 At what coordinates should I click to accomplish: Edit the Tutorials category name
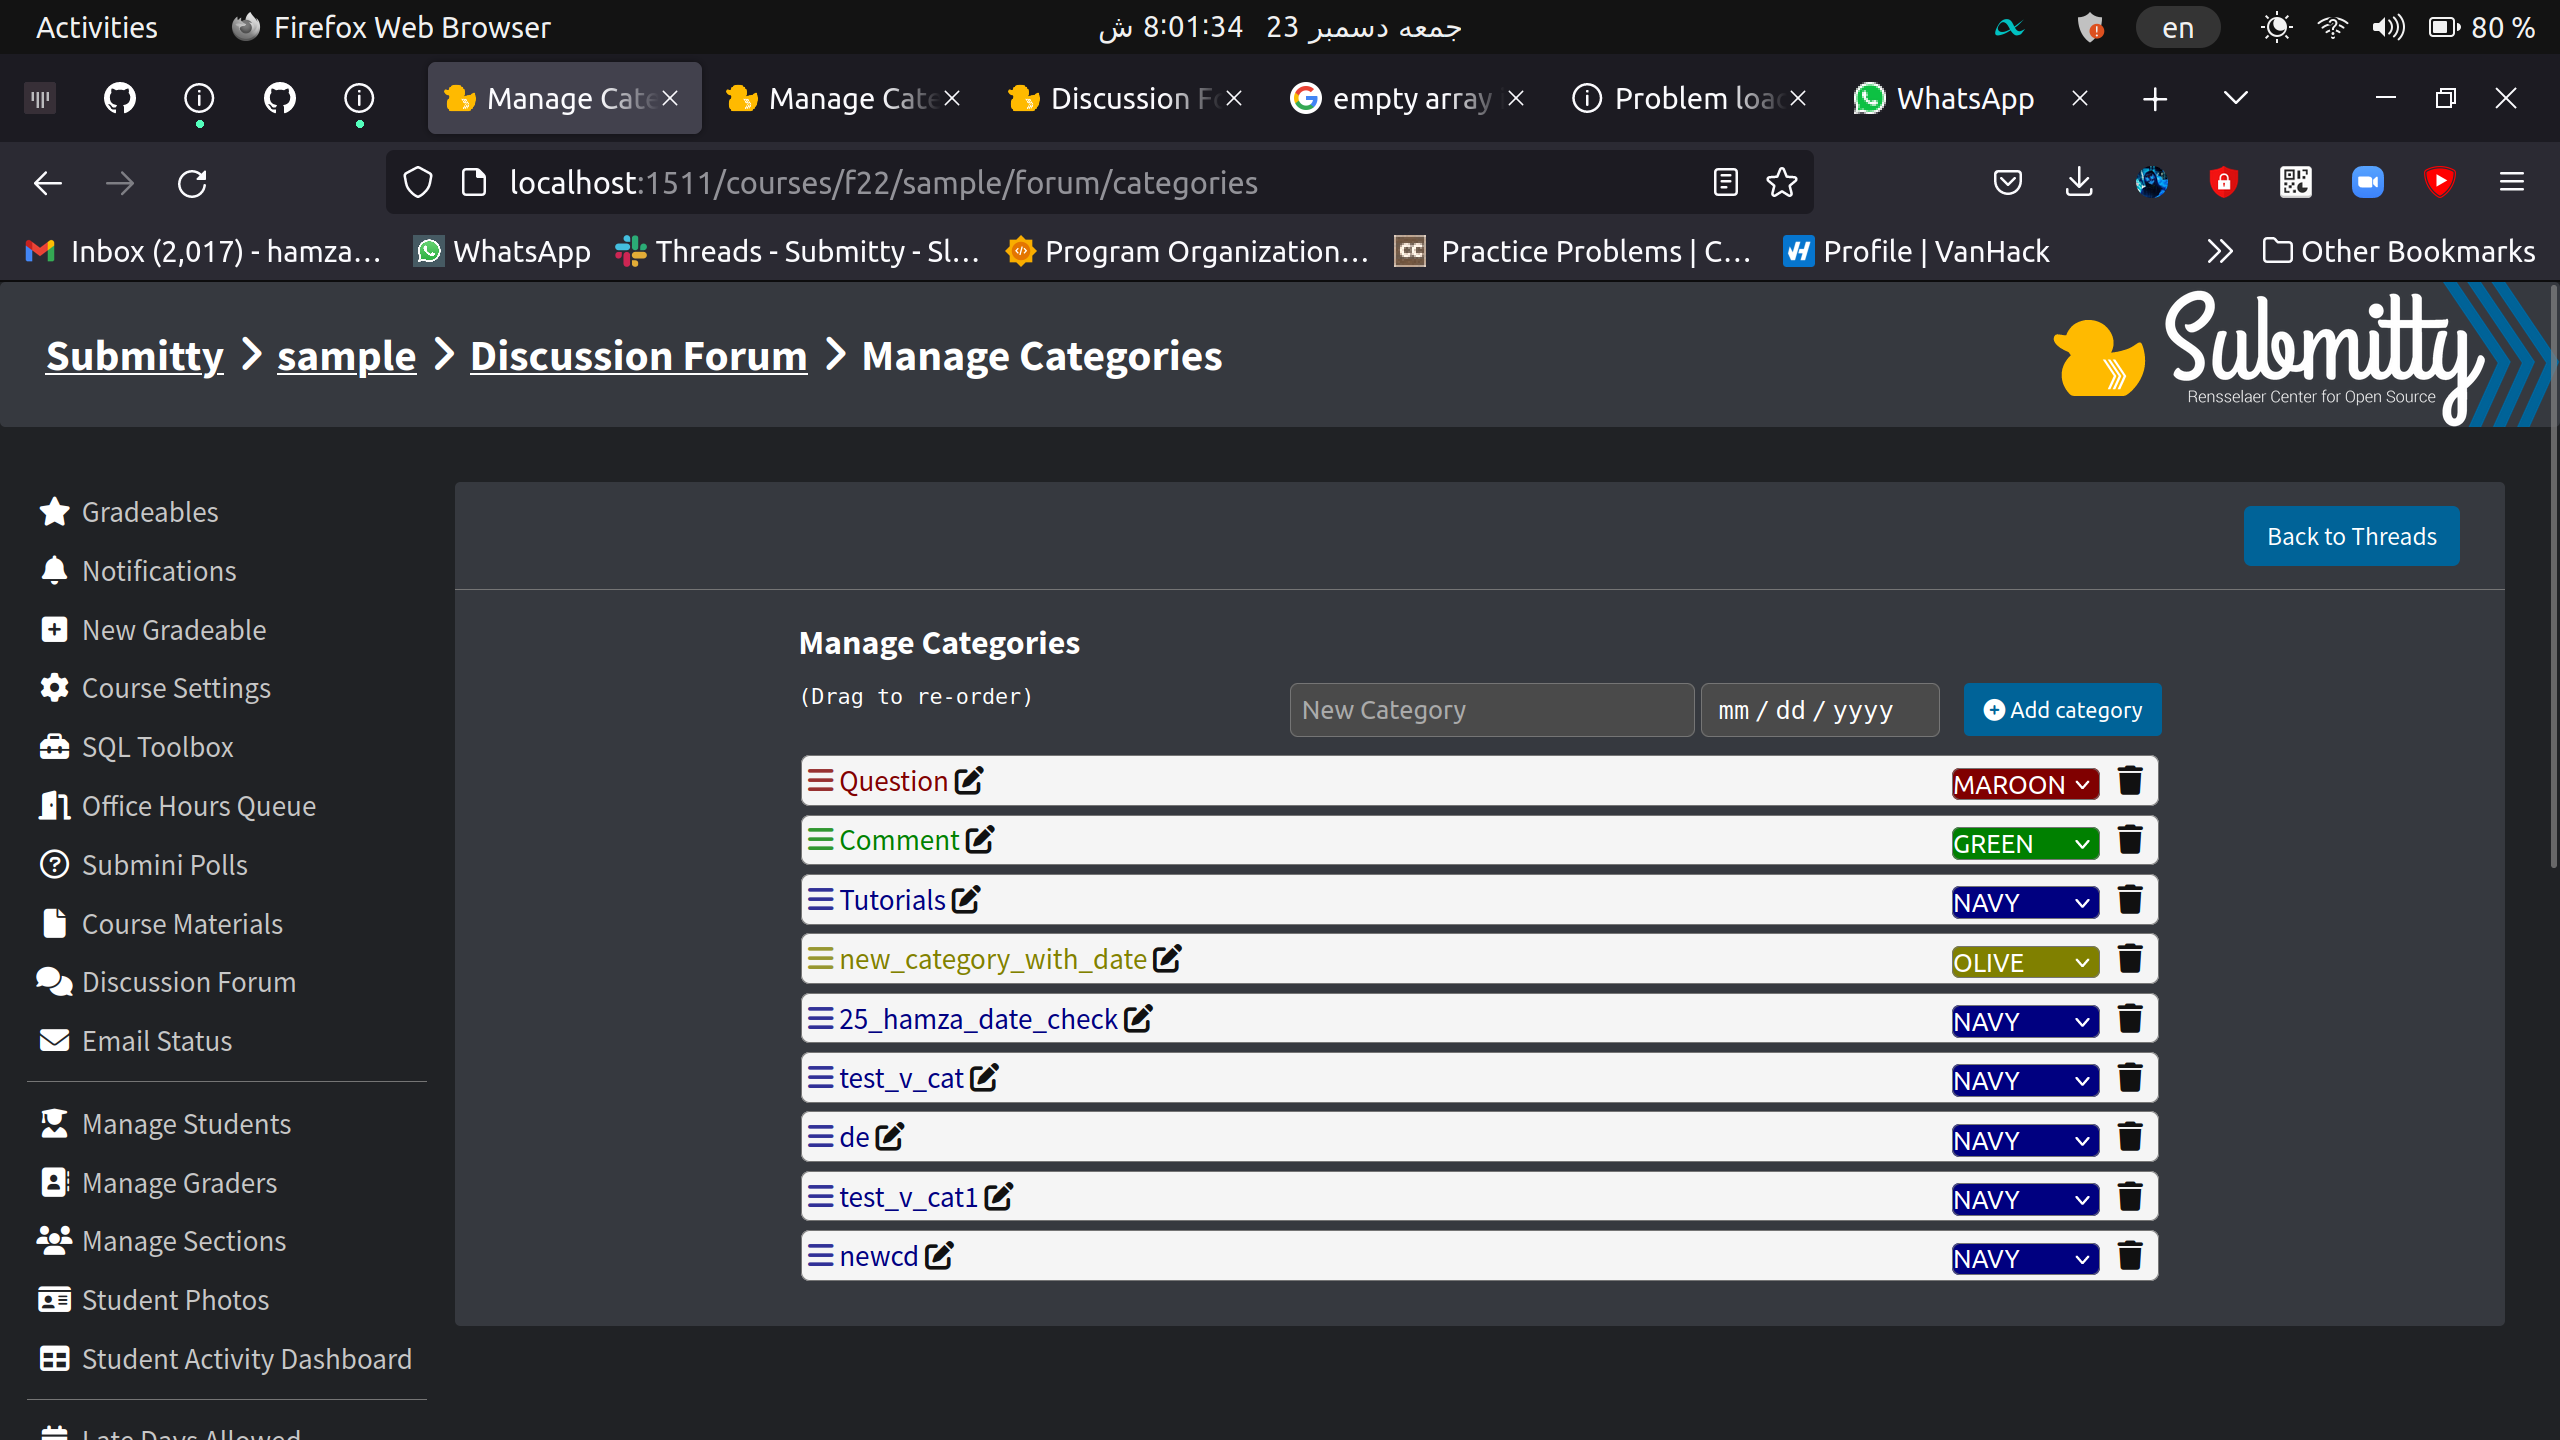pos(964,899)
